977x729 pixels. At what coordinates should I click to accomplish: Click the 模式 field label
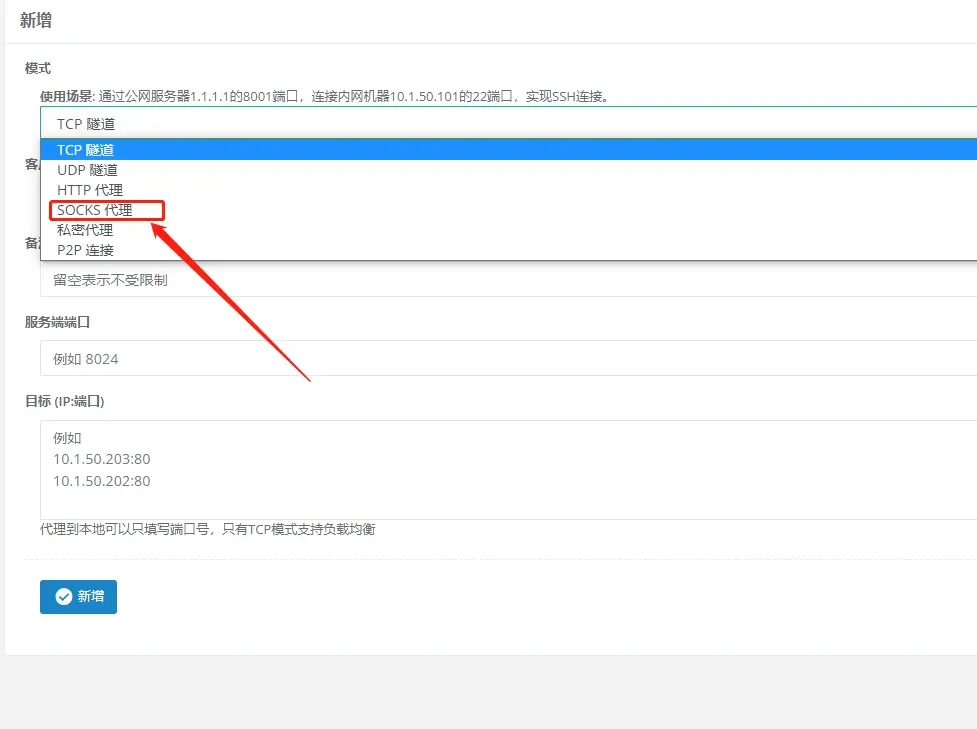36,68
